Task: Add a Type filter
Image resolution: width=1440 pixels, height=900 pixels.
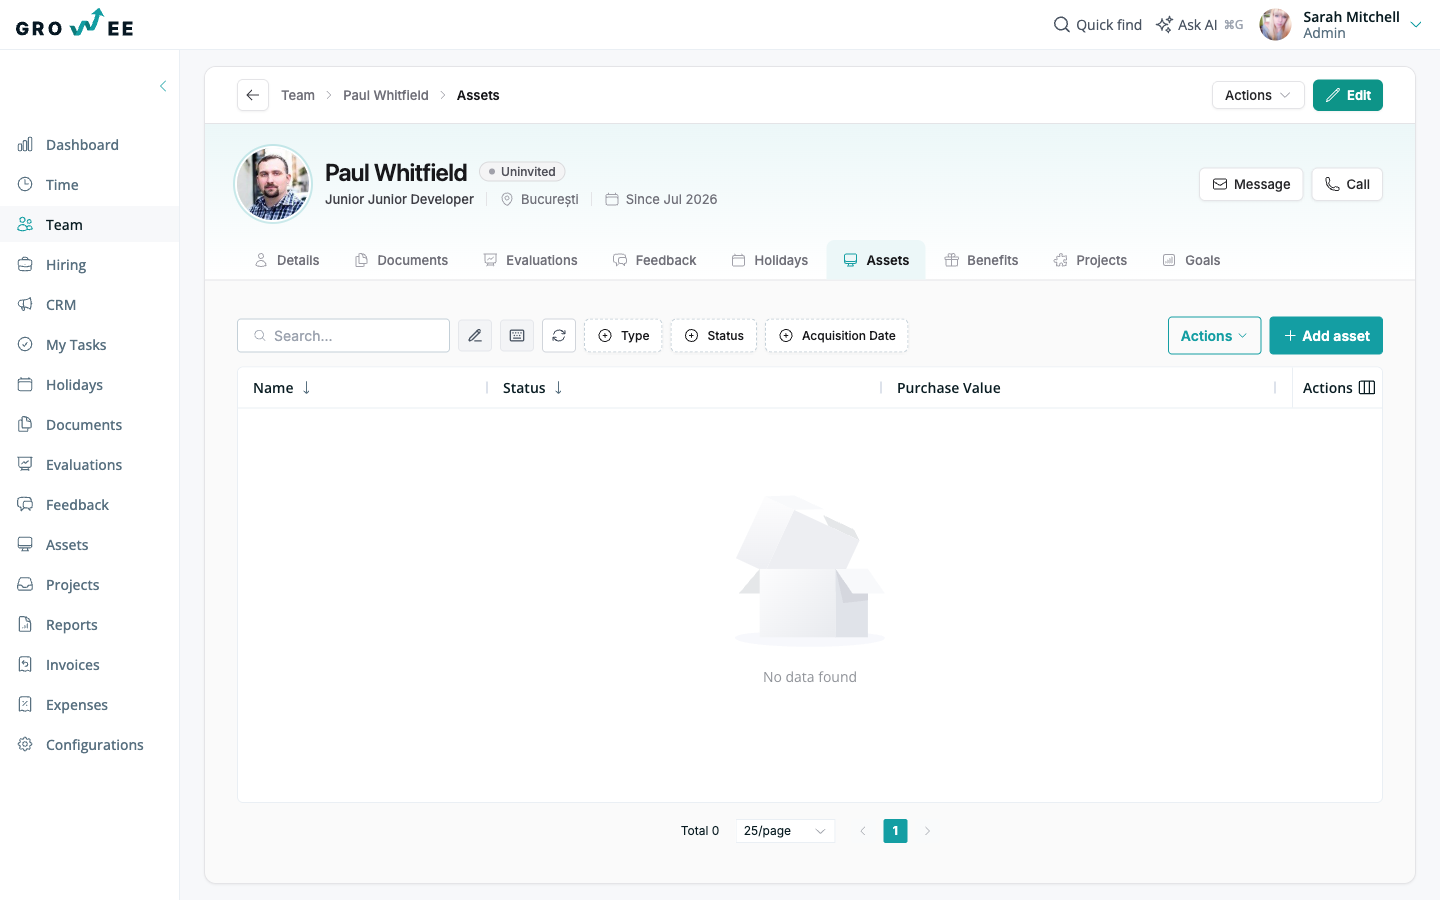Action: coord(623,336)
